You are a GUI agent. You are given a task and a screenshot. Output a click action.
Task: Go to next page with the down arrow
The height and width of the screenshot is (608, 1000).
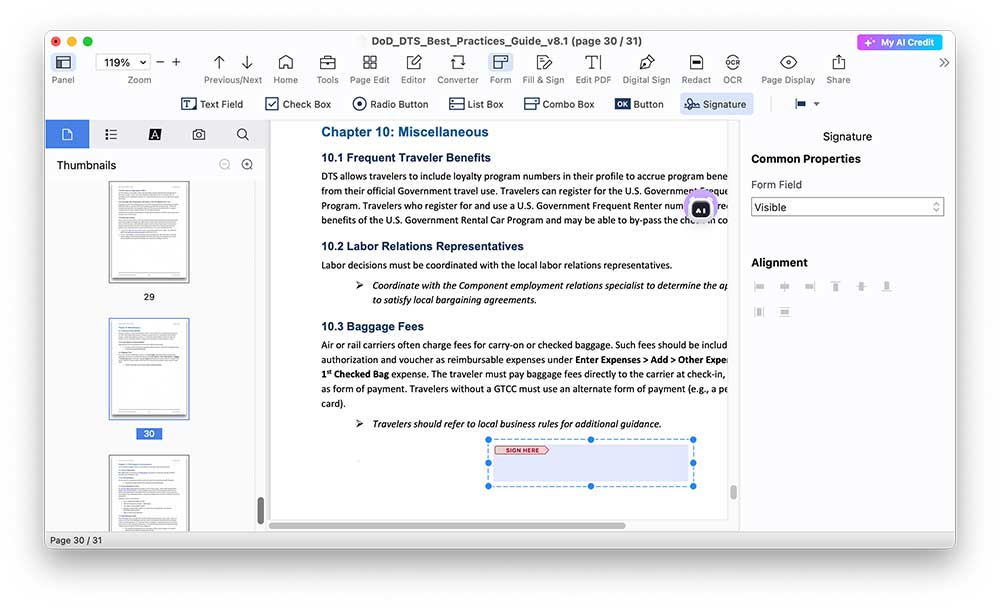point(247,62)
